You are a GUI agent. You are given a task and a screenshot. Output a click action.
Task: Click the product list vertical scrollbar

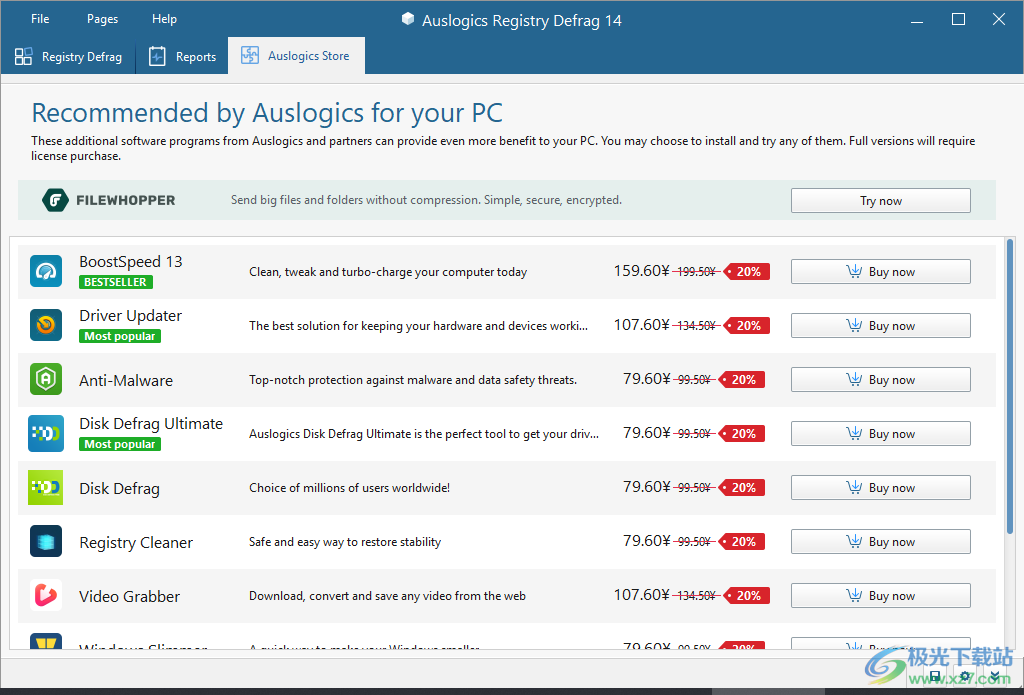(1010, 385)
